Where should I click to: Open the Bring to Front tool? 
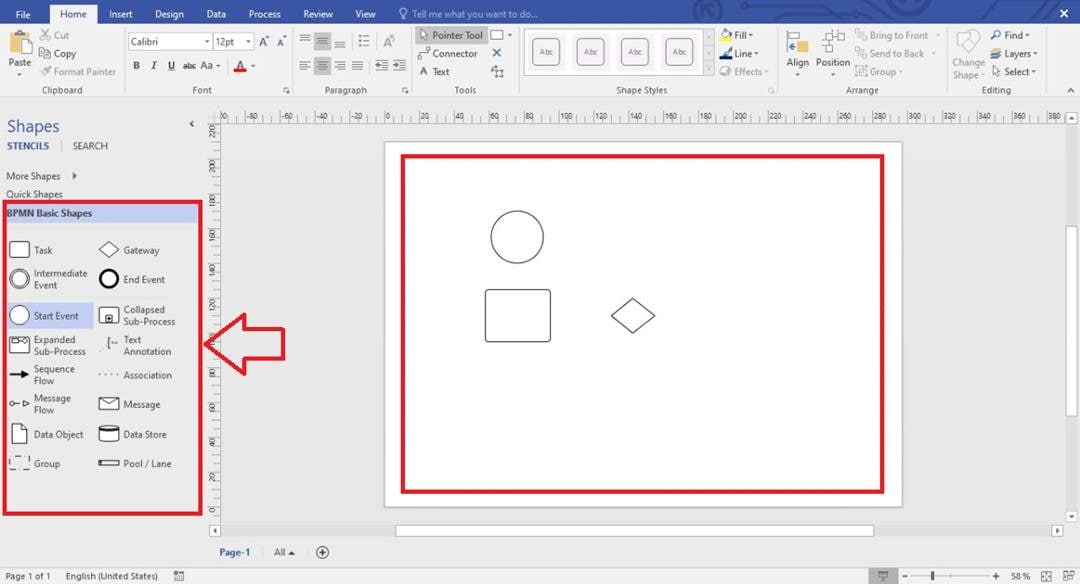[897, 33]
